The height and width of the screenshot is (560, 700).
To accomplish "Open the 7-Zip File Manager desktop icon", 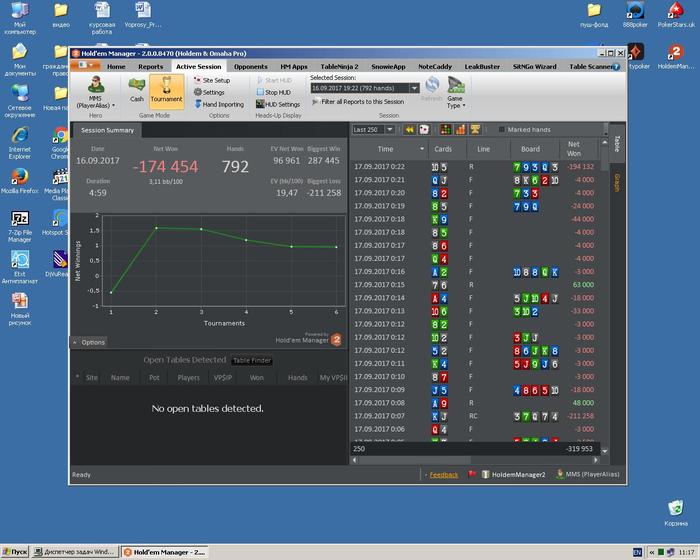I will click(20, 226).
